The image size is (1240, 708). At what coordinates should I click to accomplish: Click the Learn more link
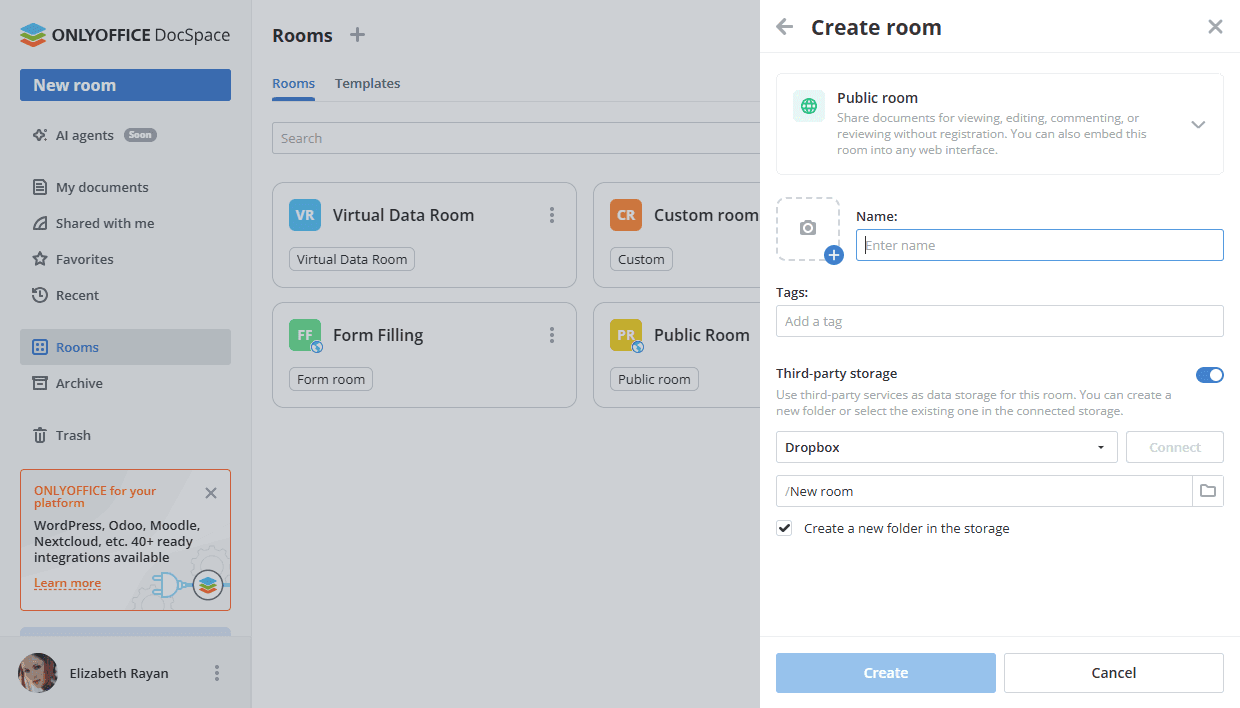[x=67, y=583]
